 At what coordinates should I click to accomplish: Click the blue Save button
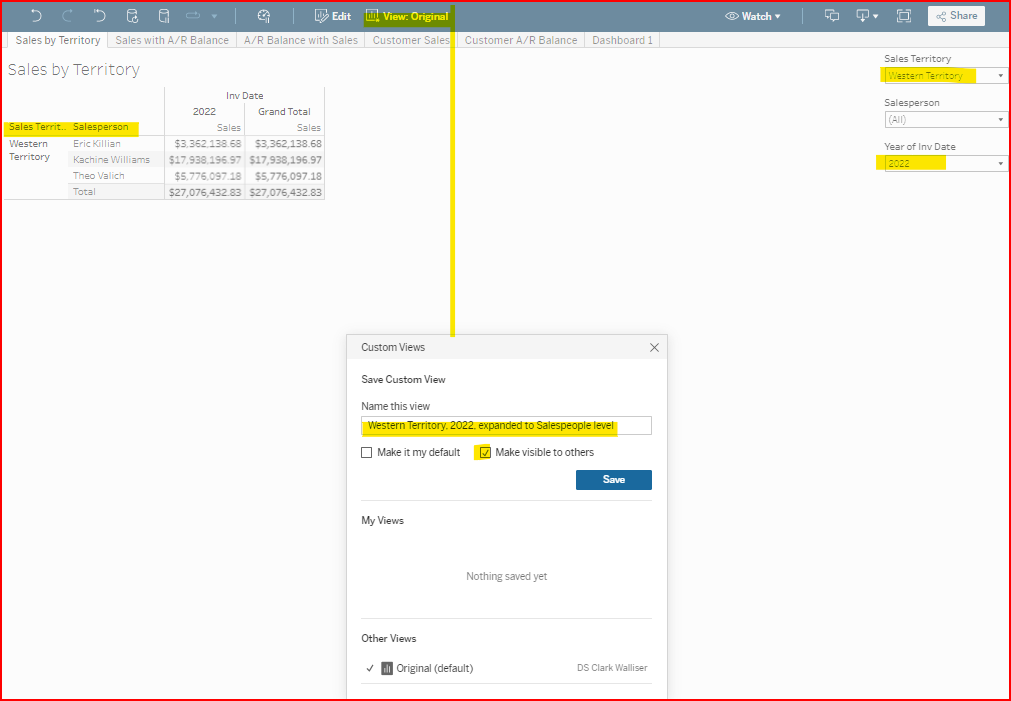613,480
